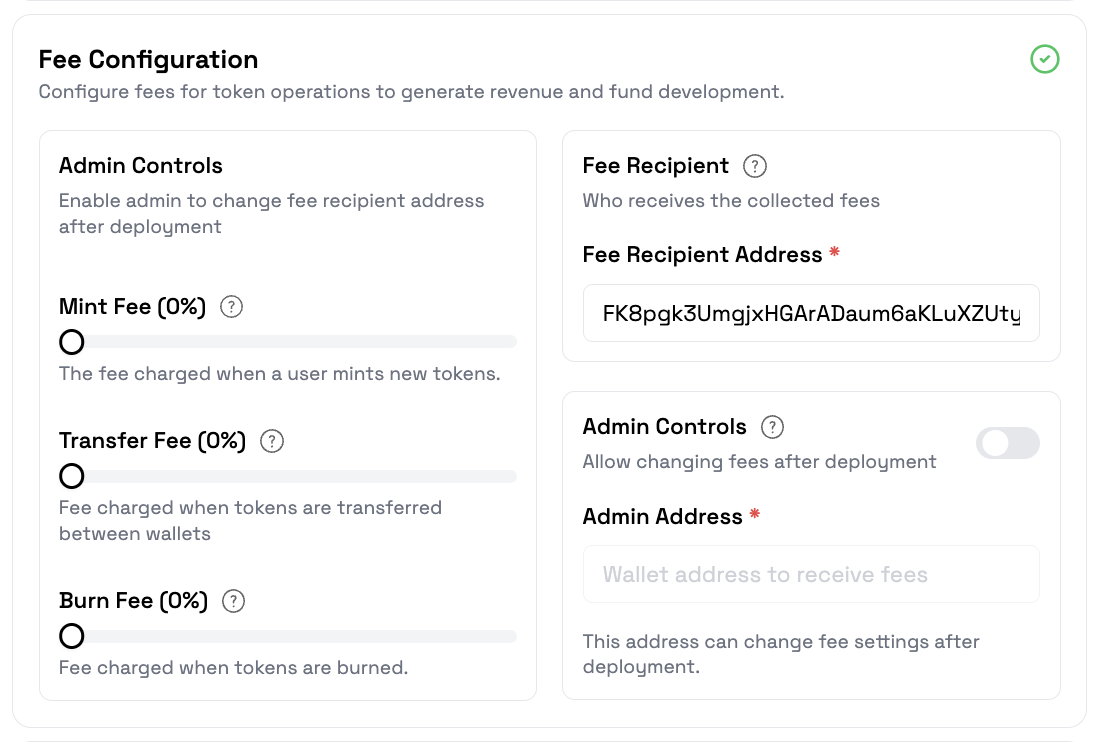
Task: Click the 'Fee Recipient Address' label
Action: [702, 254]
